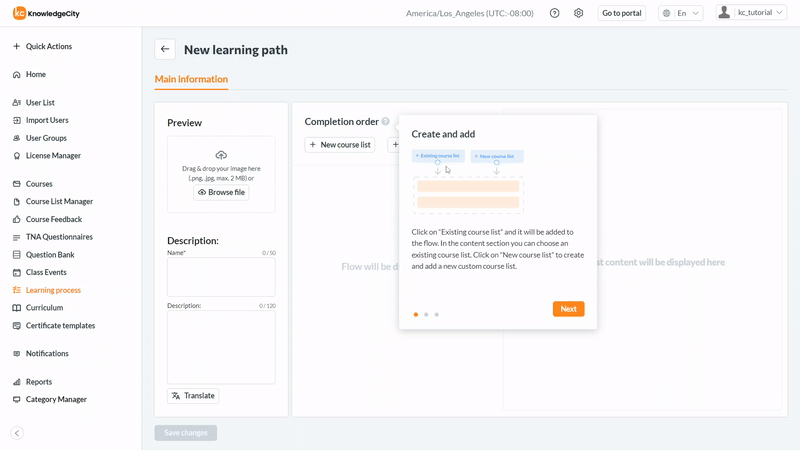Jump to the third tutorial step dot
Viewport: 800px width, 450px height.
click(437, 315)
